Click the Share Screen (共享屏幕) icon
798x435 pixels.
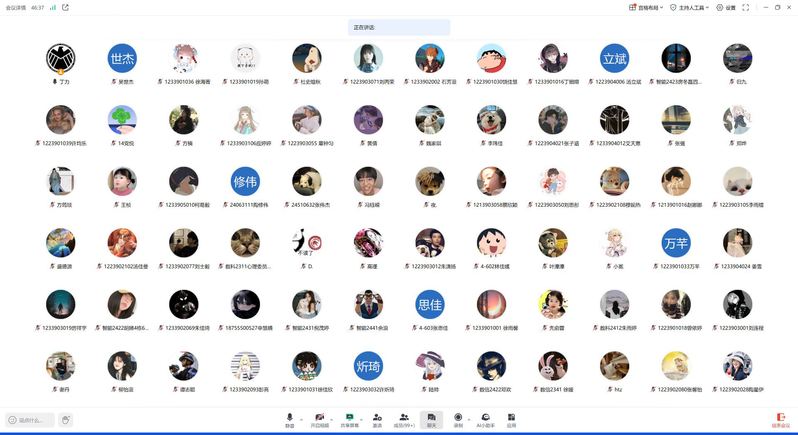click(x=350, y=419)
